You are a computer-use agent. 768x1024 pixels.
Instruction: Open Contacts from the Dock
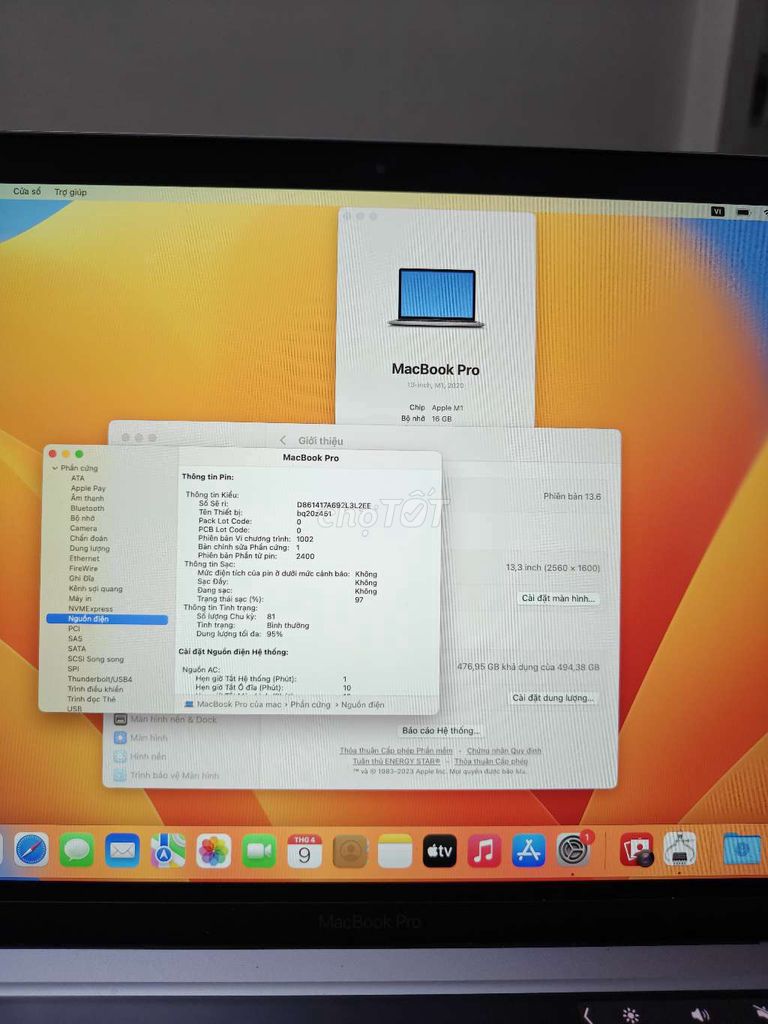(x=350, y=850)
